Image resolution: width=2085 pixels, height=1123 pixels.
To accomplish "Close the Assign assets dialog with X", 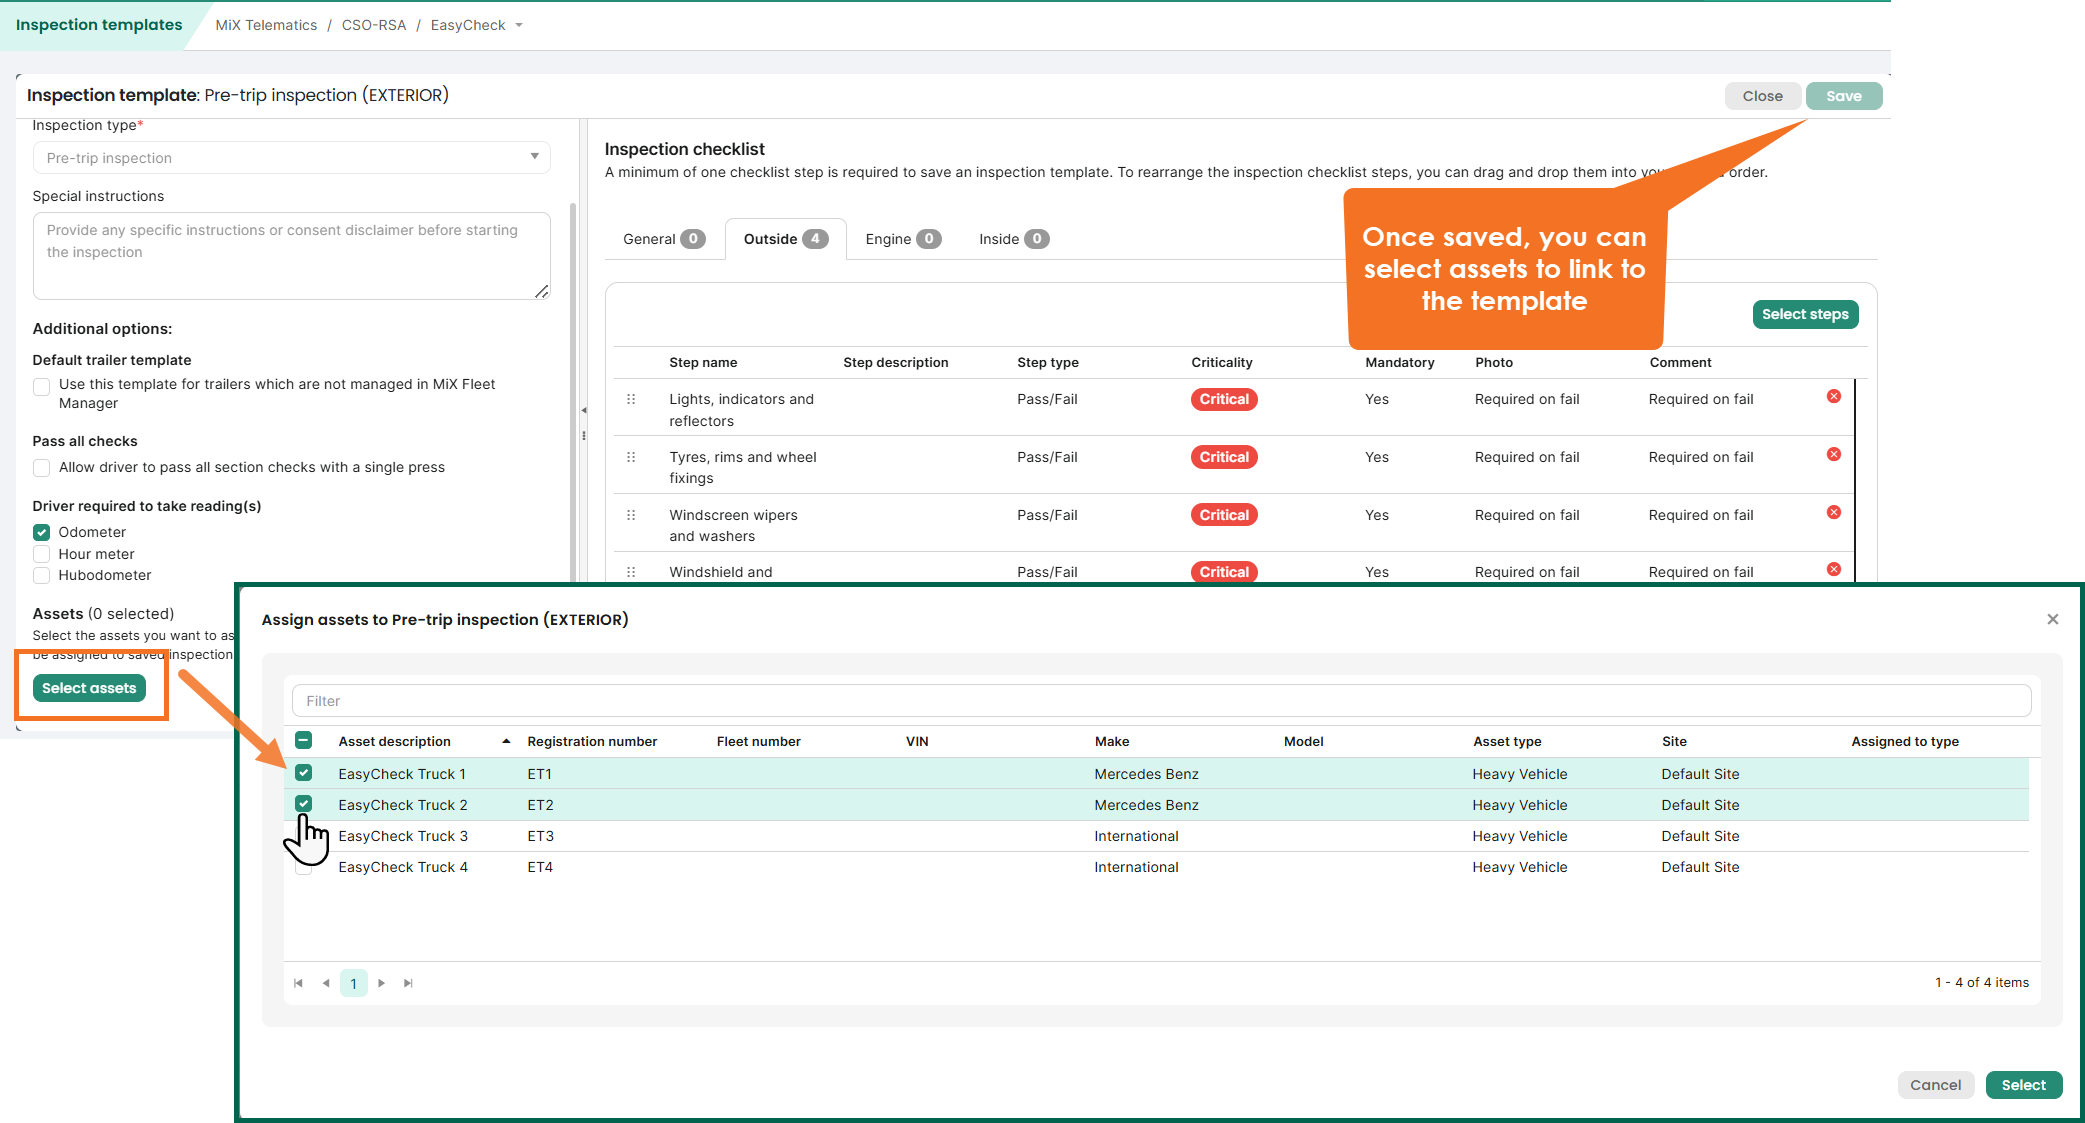I will tap(2052, 620).
